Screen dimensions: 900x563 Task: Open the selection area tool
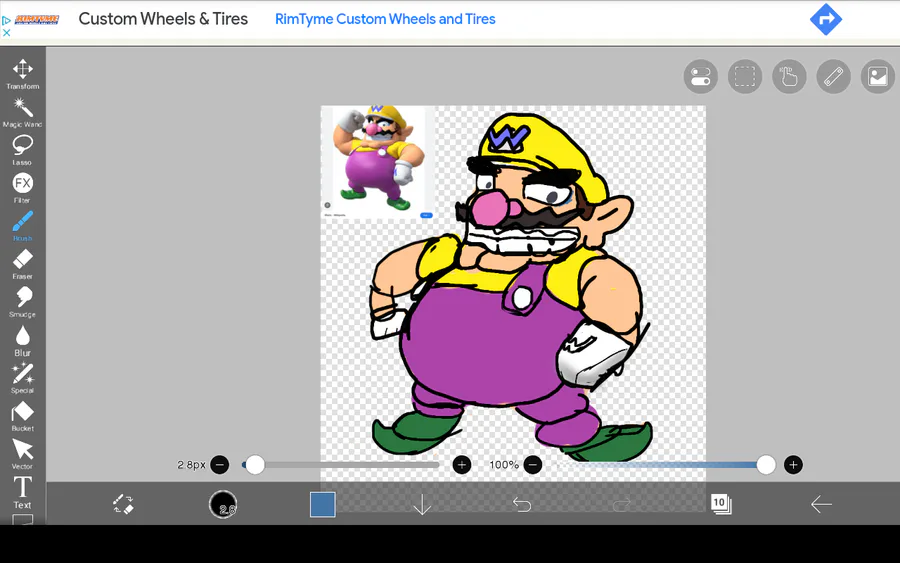pyautogui.click(x=744, y=76)
